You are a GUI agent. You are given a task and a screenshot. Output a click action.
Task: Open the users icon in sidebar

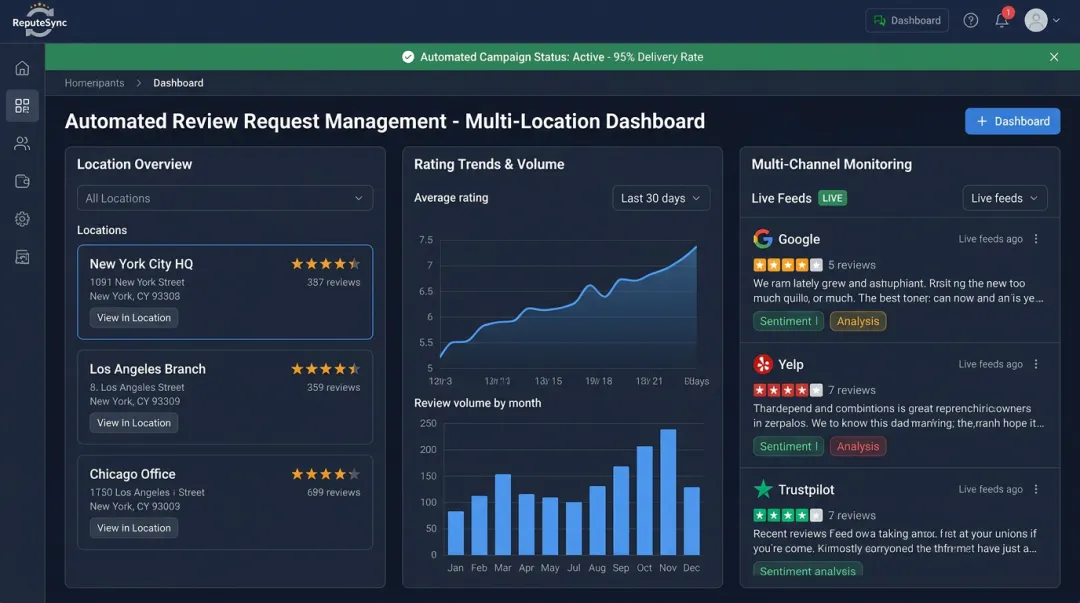[22, 143]
